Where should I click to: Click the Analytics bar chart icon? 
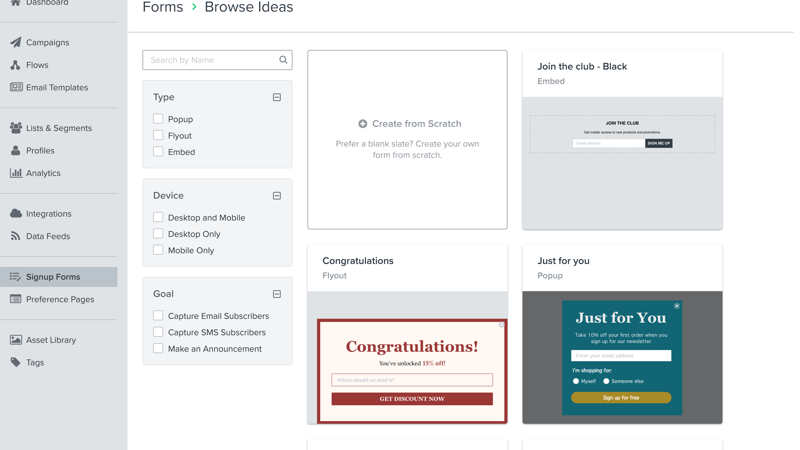[16, 173]
